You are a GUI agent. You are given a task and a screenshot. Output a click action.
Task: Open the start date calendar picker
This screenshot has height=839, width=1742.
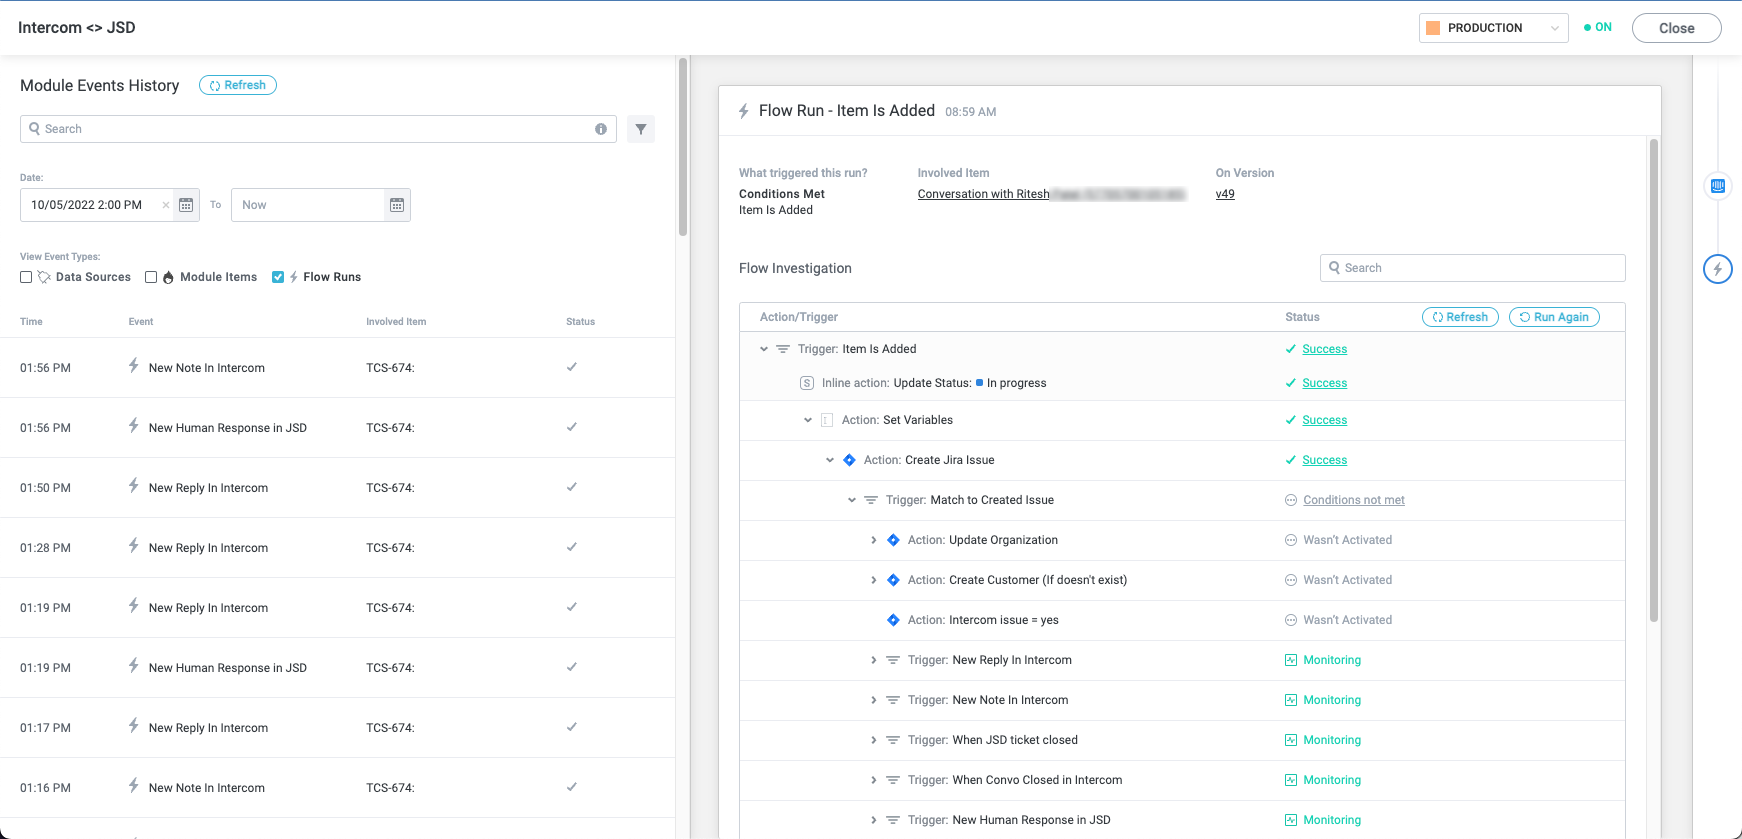click(186, 205)
